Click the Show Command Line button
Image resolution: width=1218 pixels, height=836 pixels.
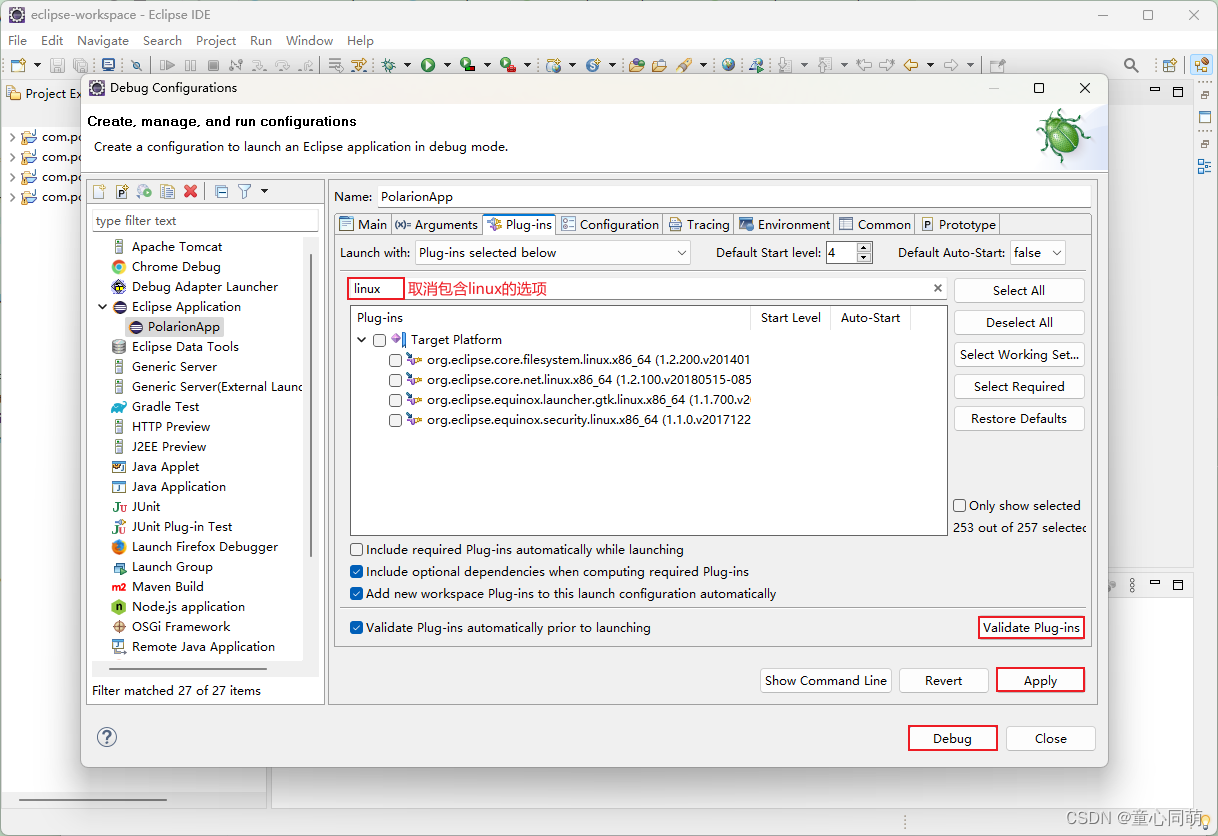(x=825, y=680)
